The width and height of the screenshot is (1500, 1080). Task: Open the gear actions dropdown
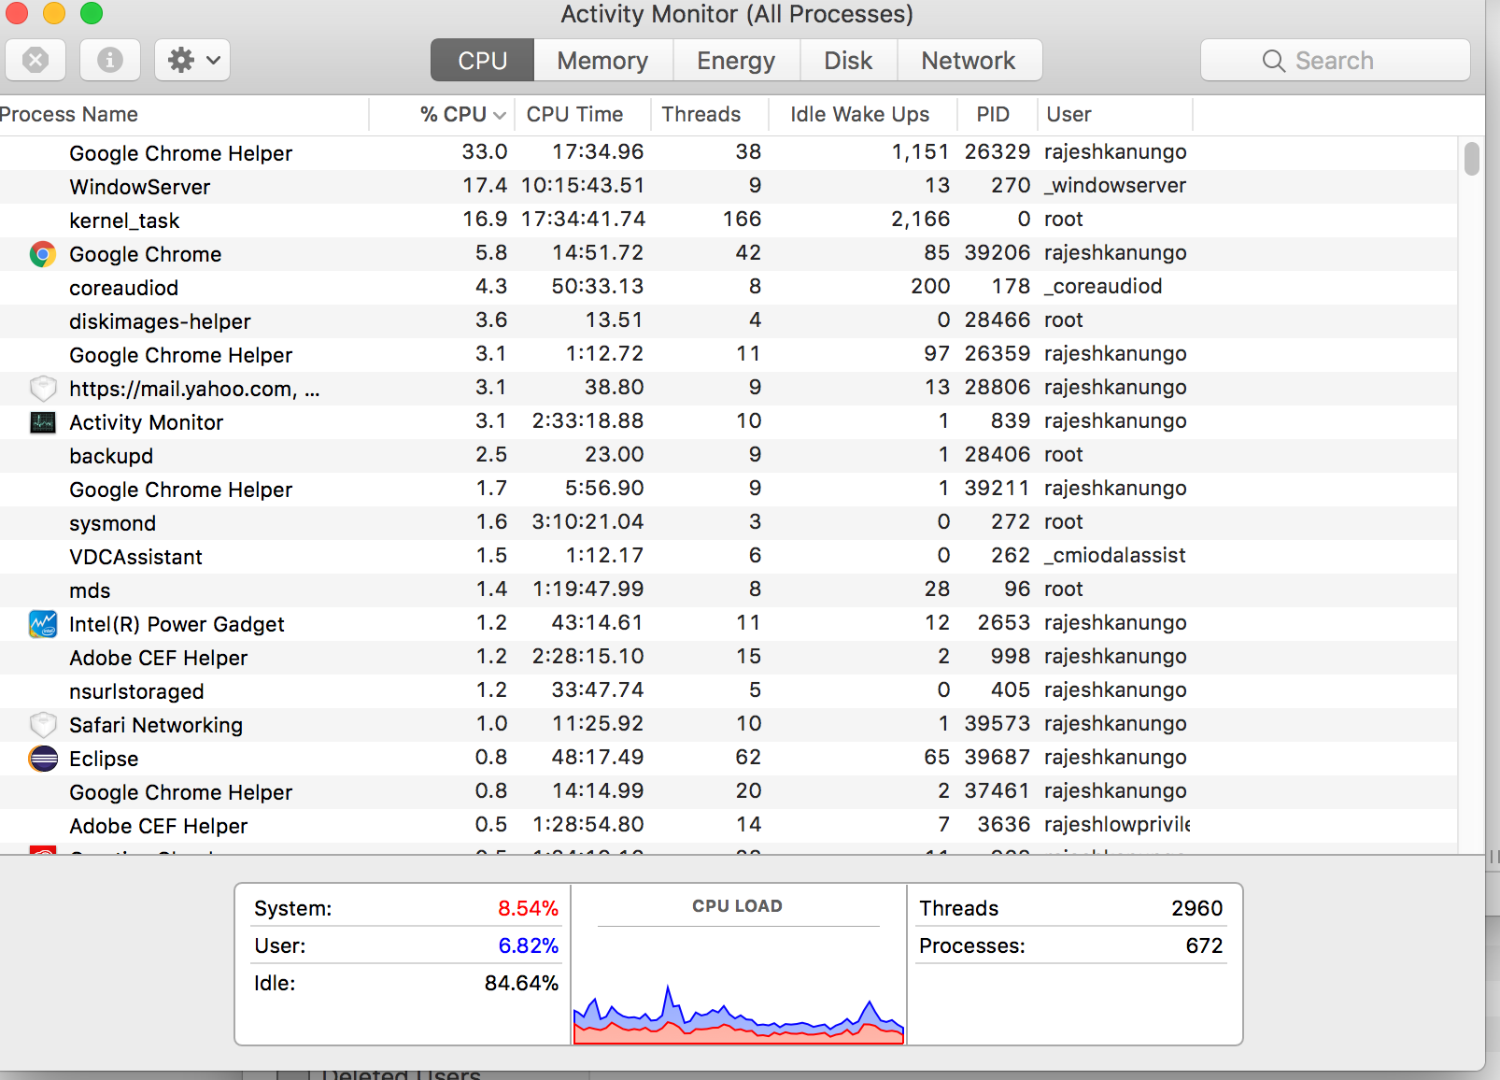(x=193, y=60)
